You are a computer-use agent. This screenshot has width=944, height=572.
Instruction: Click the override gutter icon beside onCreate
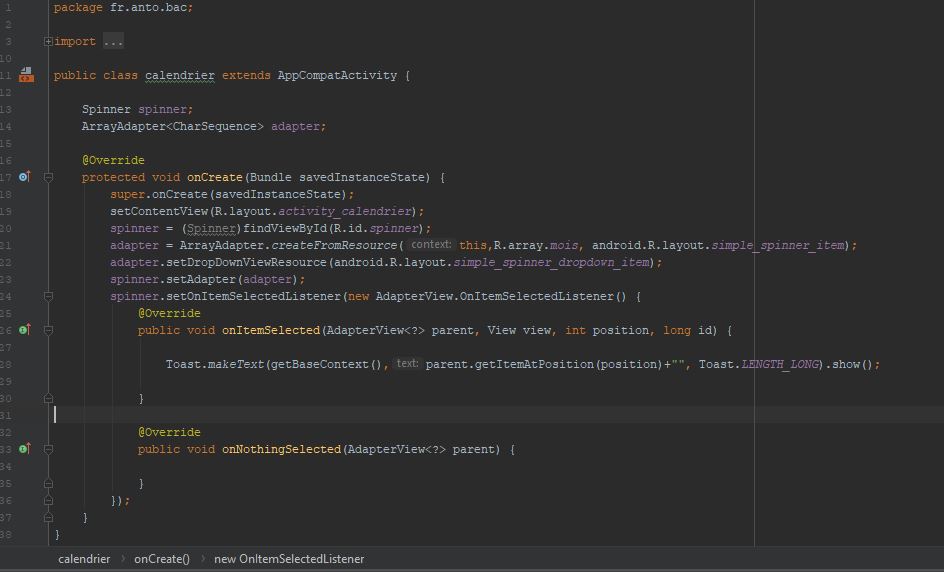click(x=25, y=177)
